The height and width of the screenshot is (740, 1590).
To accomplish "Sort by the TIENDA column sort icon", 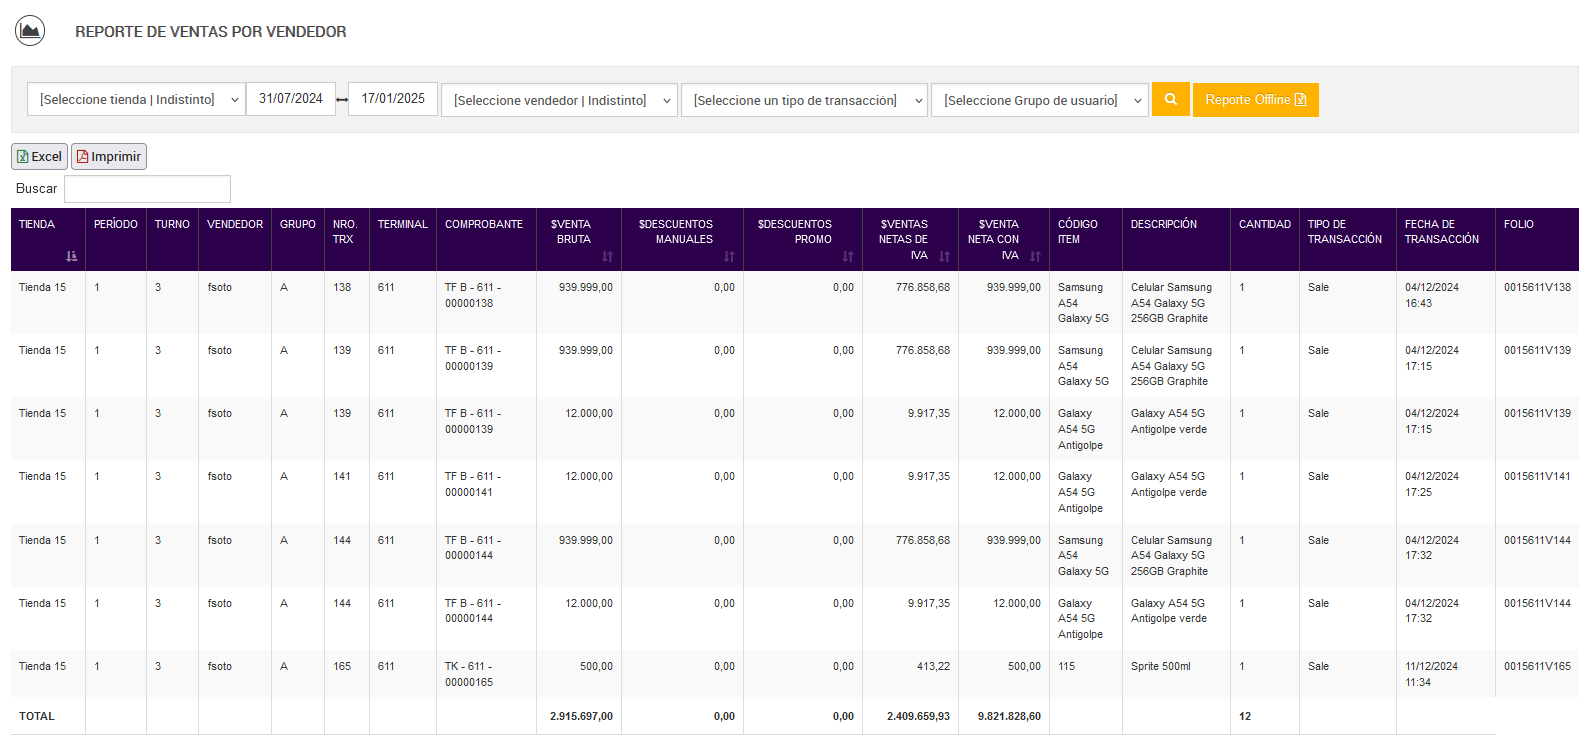I will point(71,257).
